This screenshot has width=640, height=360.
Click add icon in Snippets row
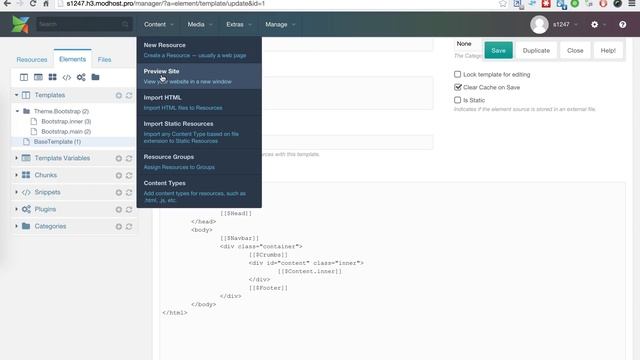119,192
